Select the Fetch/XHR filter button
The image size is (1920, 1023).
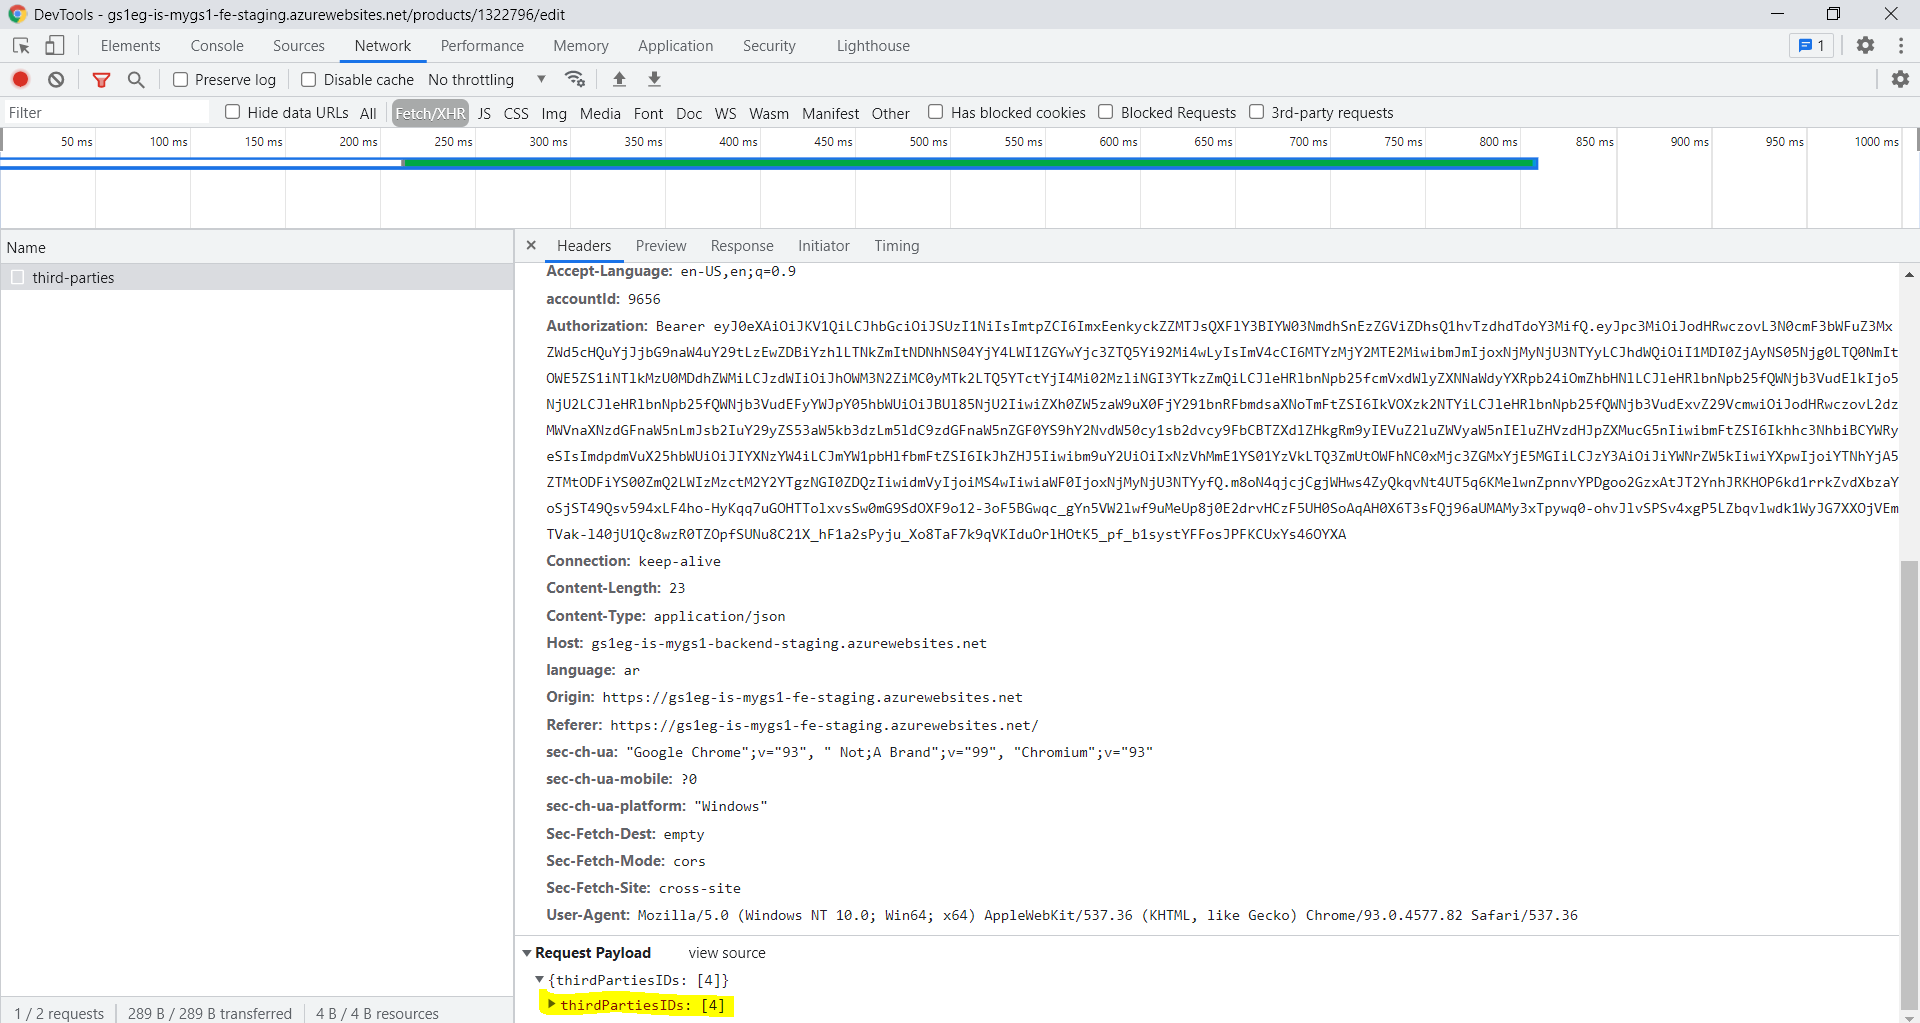430,113
